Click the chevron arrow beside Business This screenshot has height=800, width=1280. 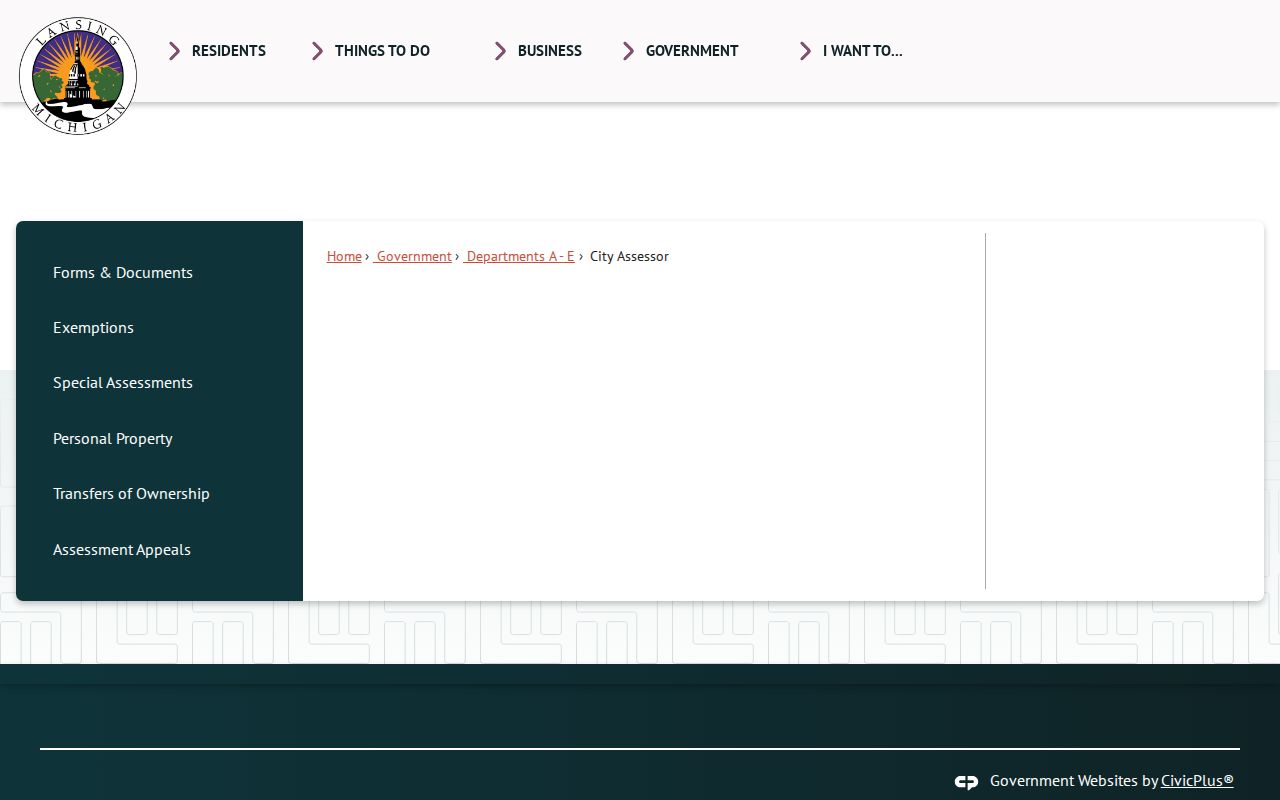click(x=500, y=51)
